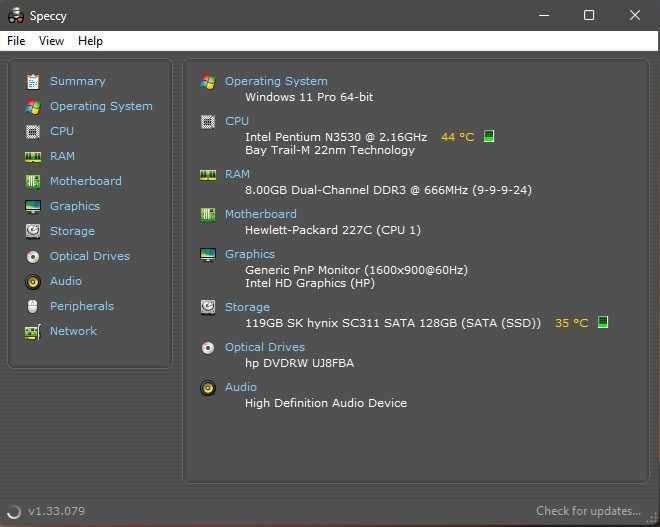Click CPU heading link in summary panel

click(x=237, y=121)
